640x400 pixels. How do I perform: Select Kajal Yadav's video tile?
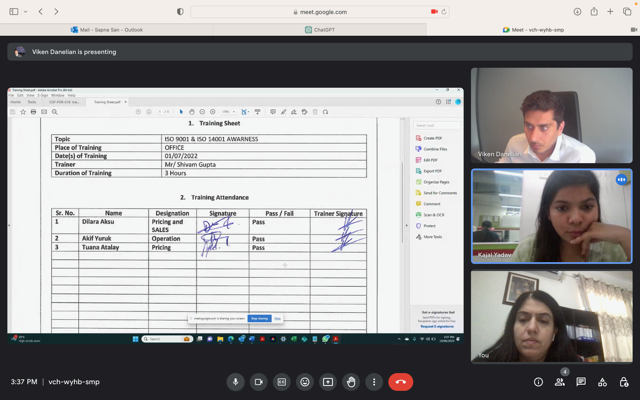coord(551,216)
